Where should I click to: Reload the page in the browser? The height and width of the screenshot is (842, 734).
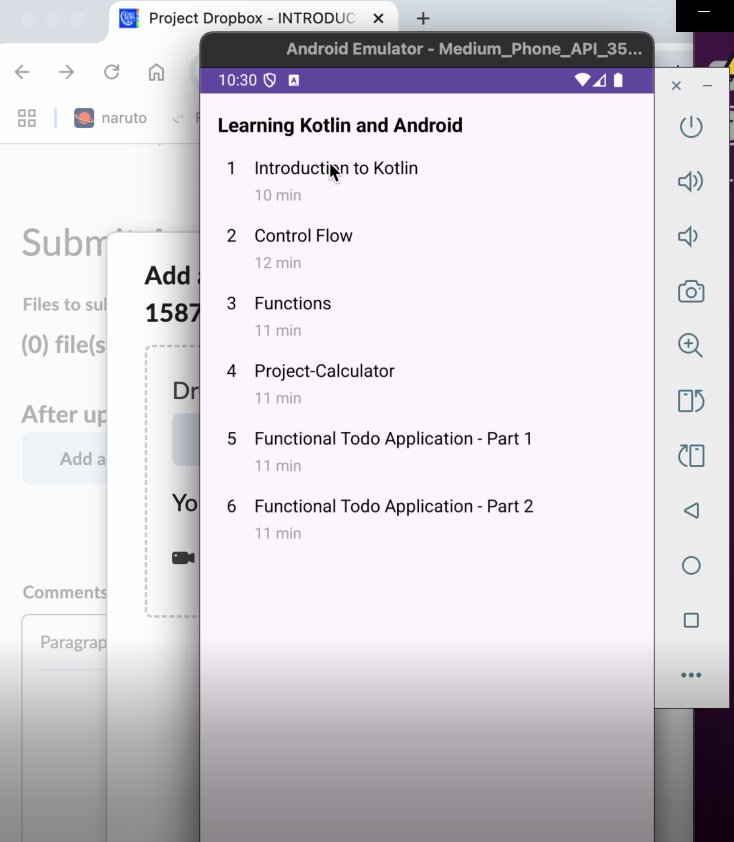coord(111,72)
